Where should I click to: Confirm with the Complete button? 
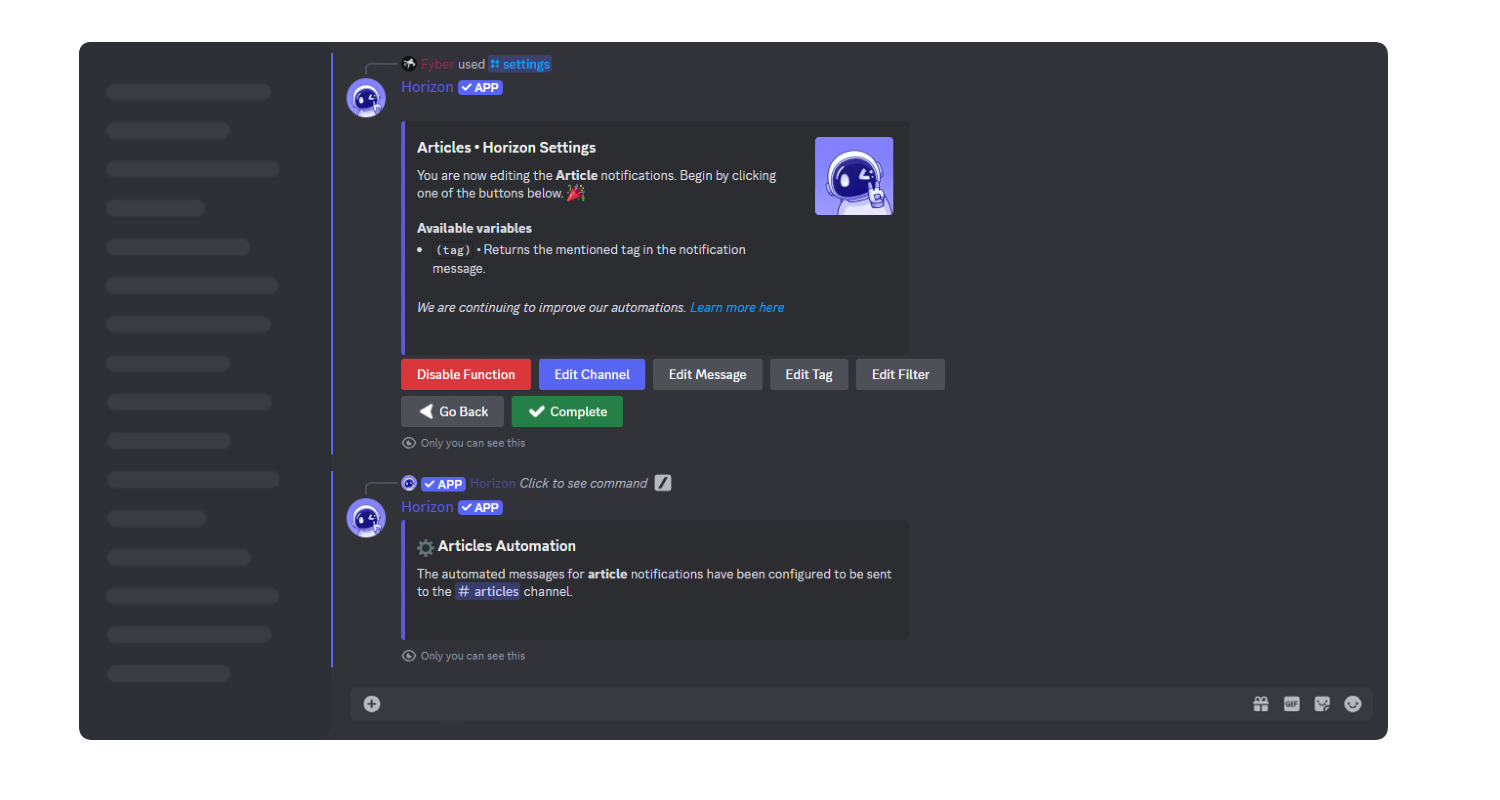pos(567,411)
